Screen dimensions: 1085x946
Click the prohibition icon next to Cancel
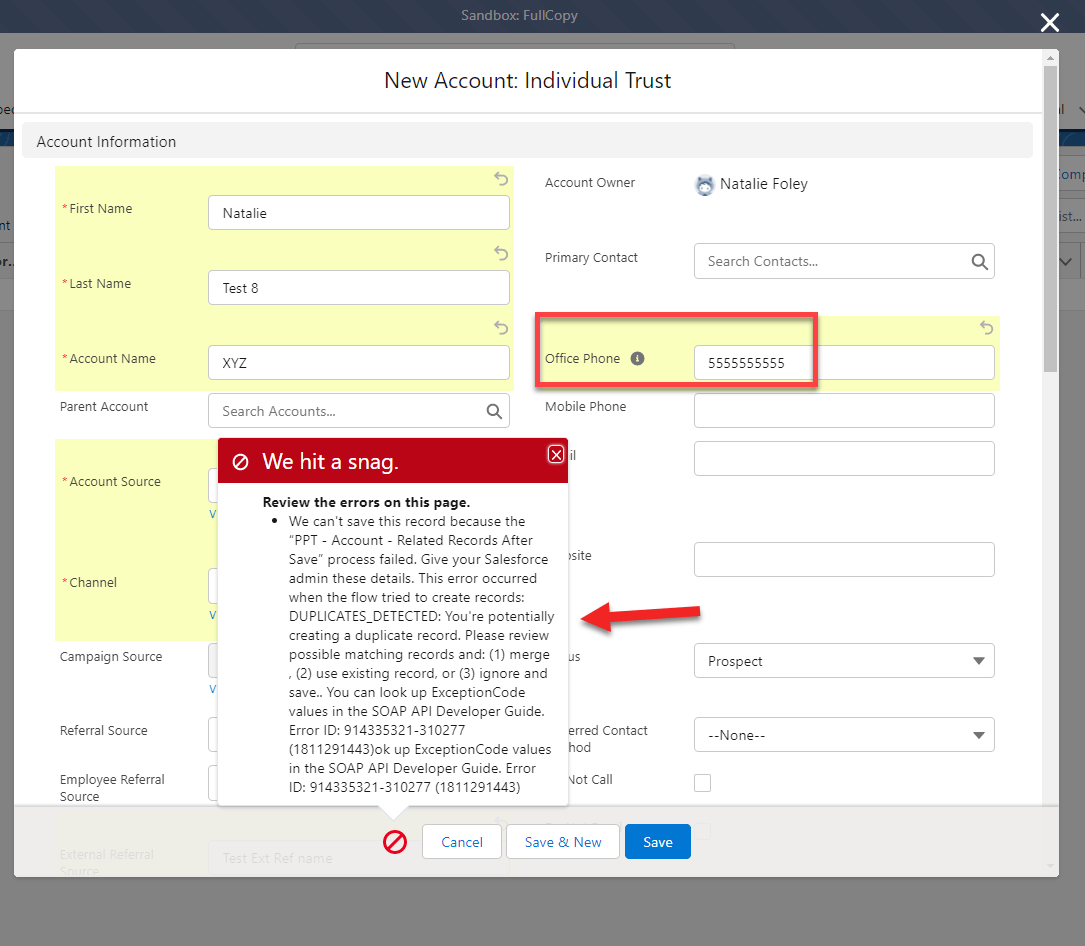click(x=395, y=842)
